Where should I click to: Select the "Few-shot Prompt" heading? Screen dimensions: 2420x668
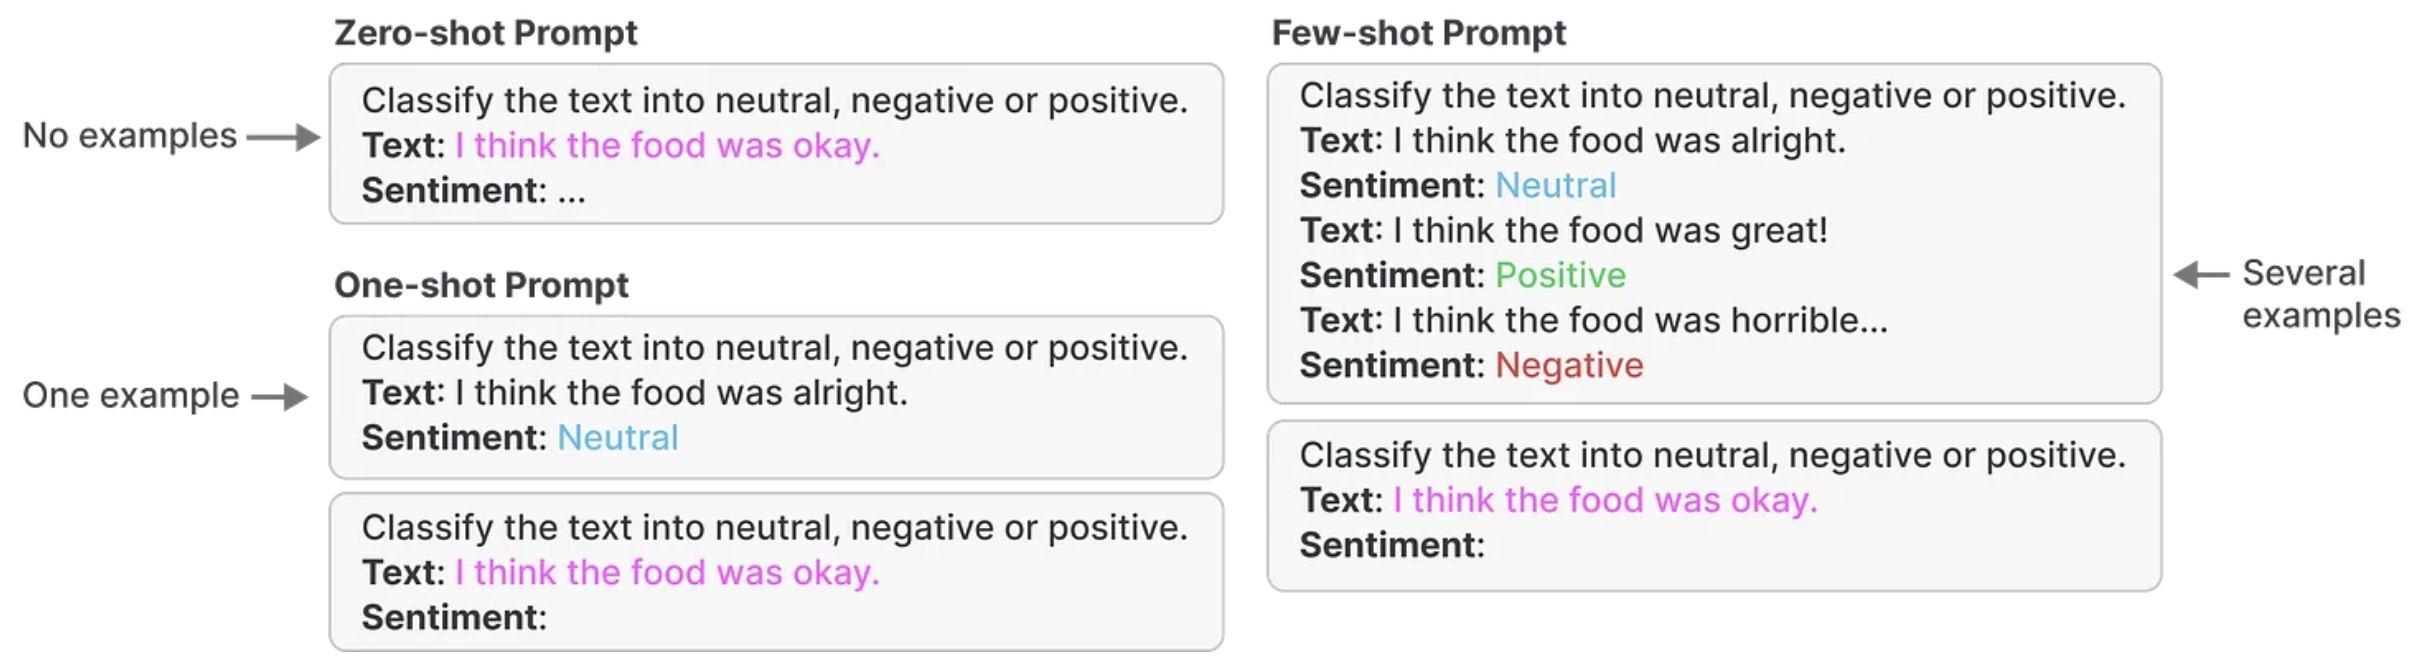(1418, 33)
